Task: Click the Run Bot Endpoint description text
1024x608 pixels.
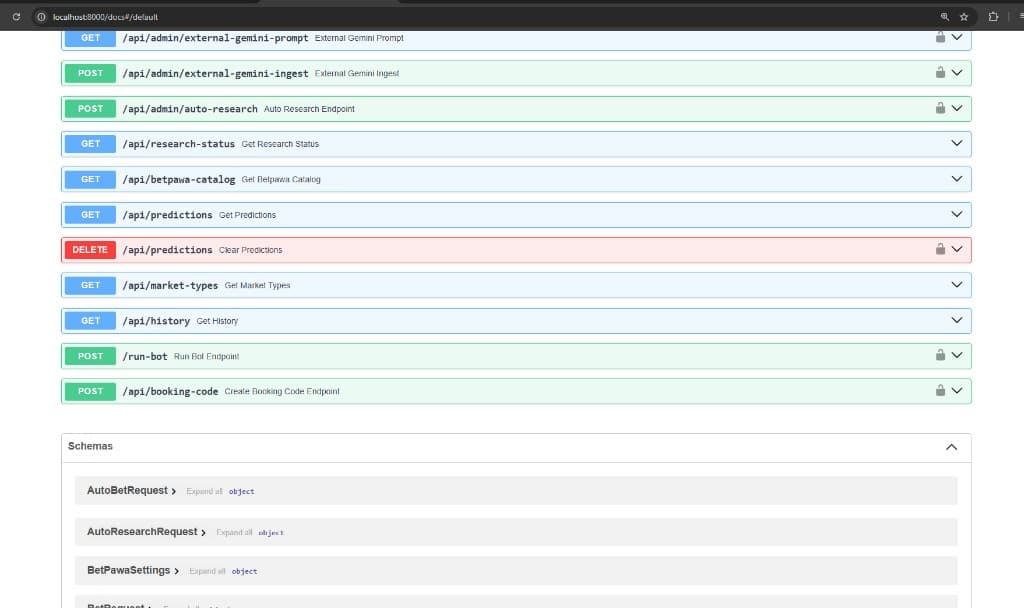Action: 206,357
